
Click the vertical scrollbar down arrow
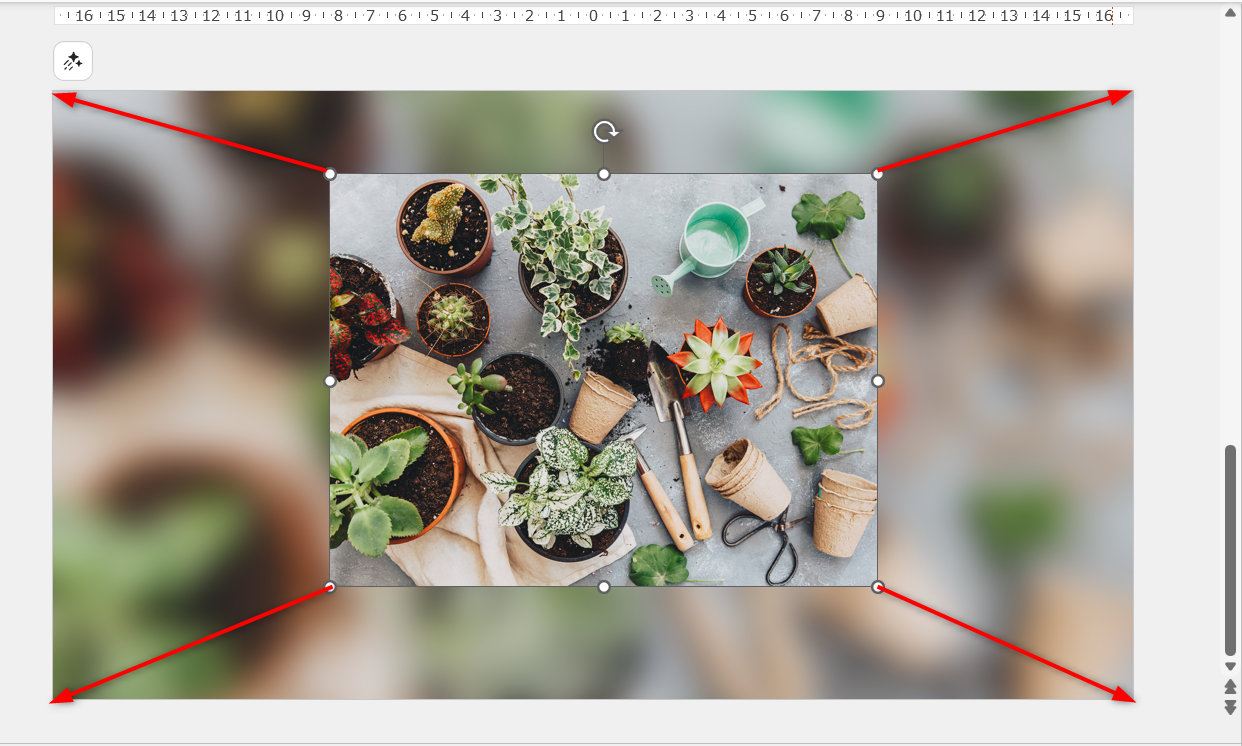tap(1231, 666)
